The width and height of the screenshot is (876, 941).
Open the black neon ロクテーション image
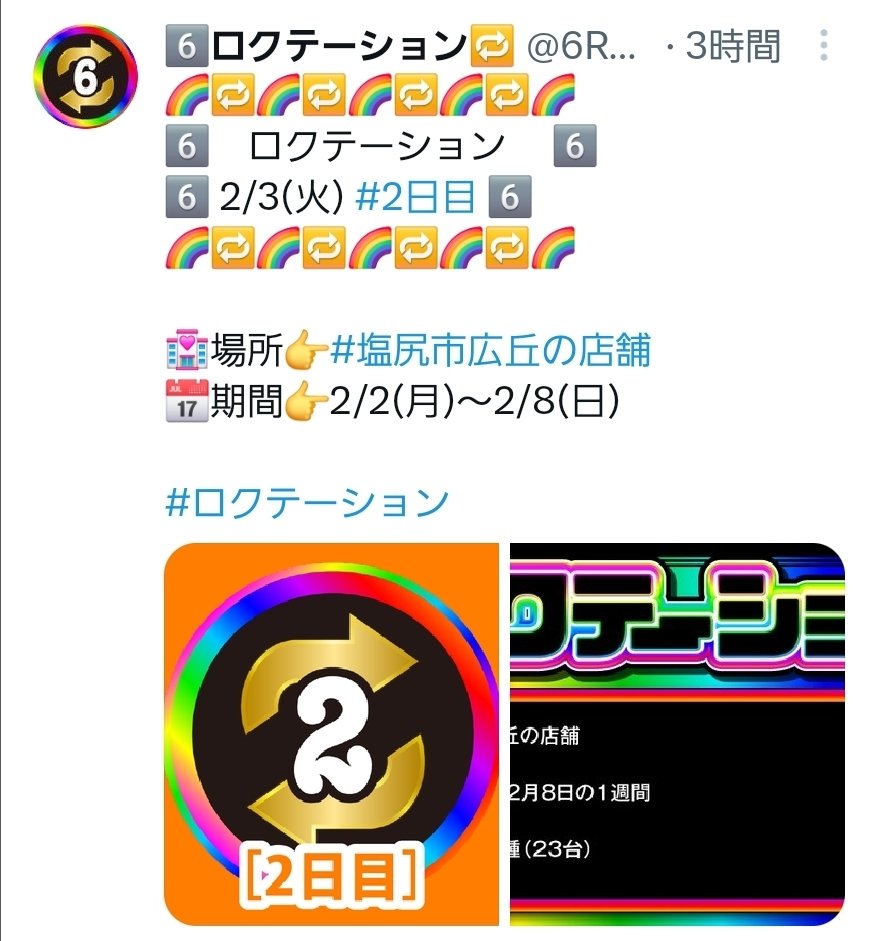point(677,734)
